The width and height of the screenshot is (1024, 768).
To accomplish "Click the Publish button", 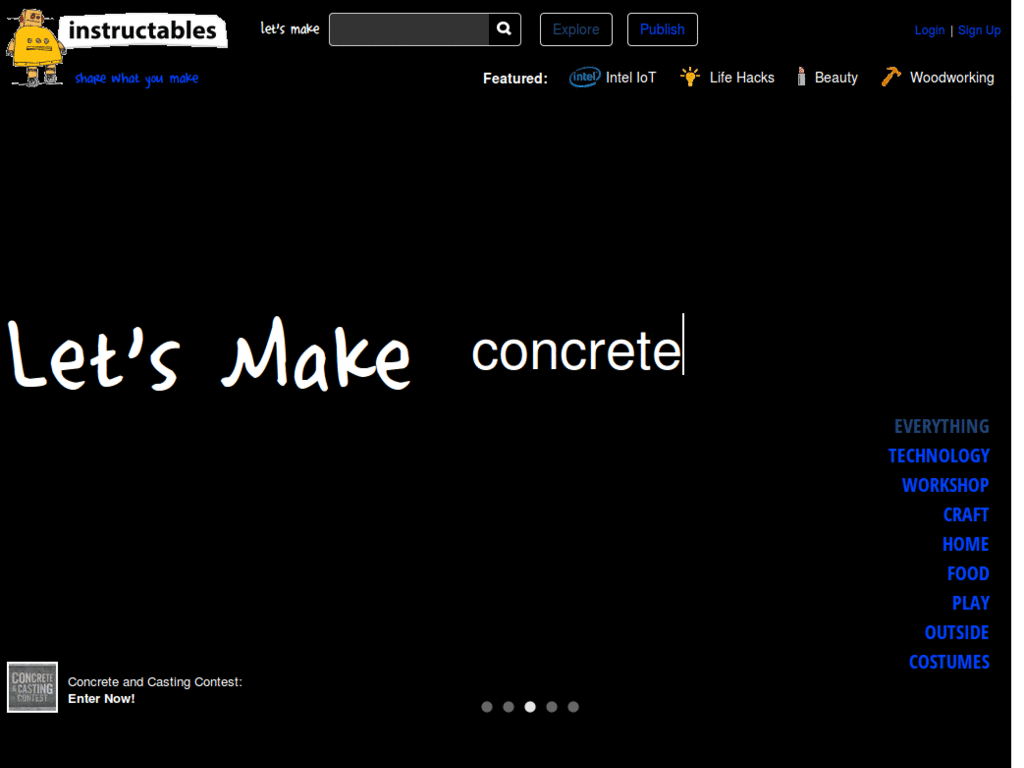I will point(662,29).
